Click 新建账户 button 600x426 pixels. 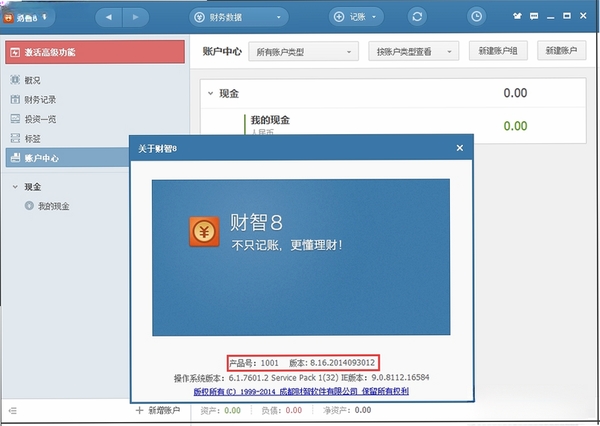(561, 51)
